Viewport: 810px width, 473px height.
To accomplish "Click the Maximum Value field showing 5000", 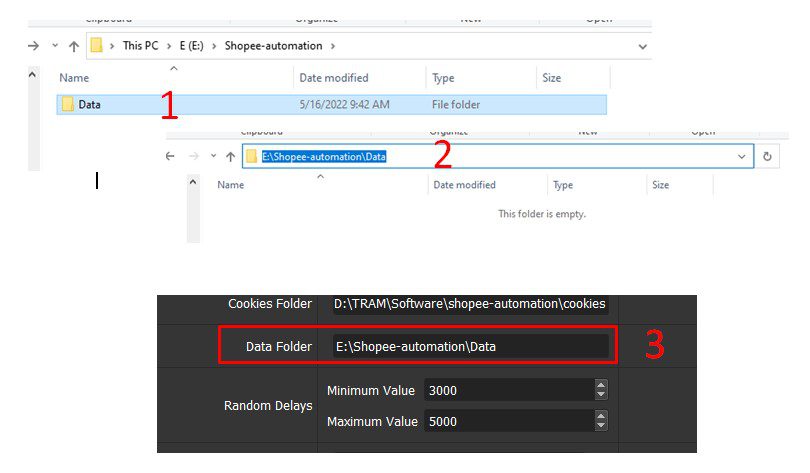I will coord(509,421).
